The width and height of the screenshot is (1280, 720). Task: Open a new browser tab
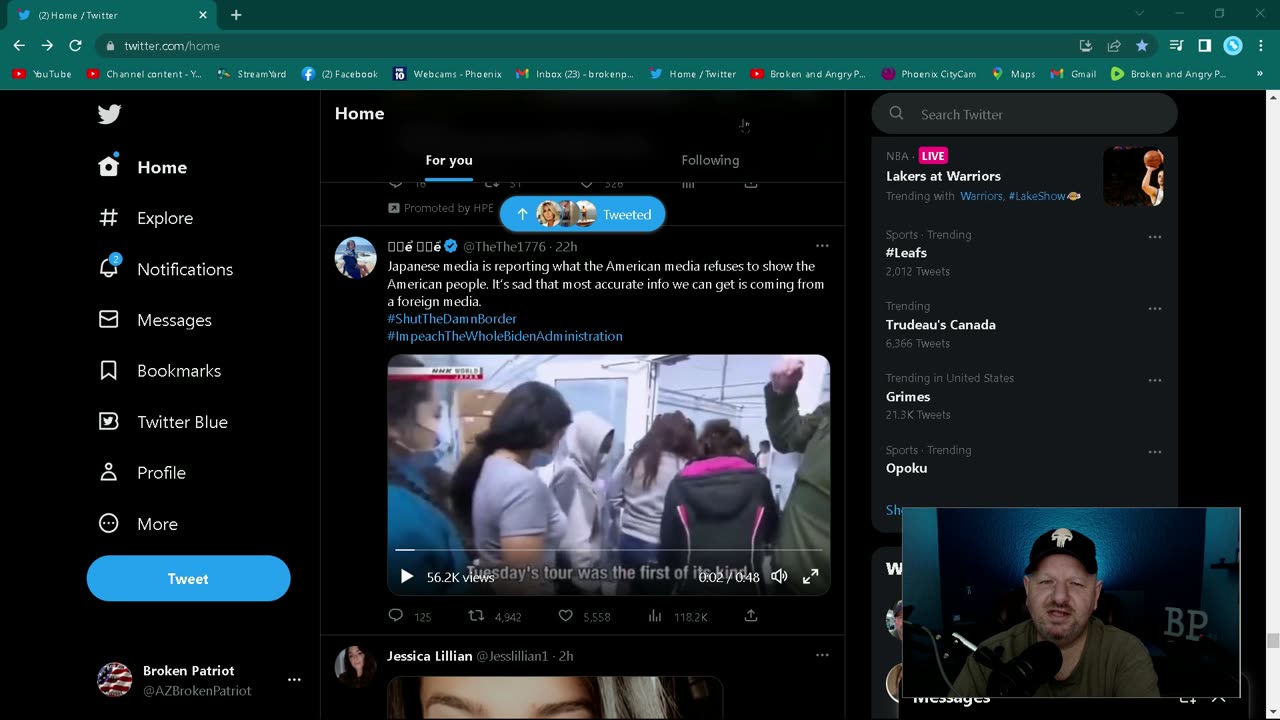(x=236, y=15)
